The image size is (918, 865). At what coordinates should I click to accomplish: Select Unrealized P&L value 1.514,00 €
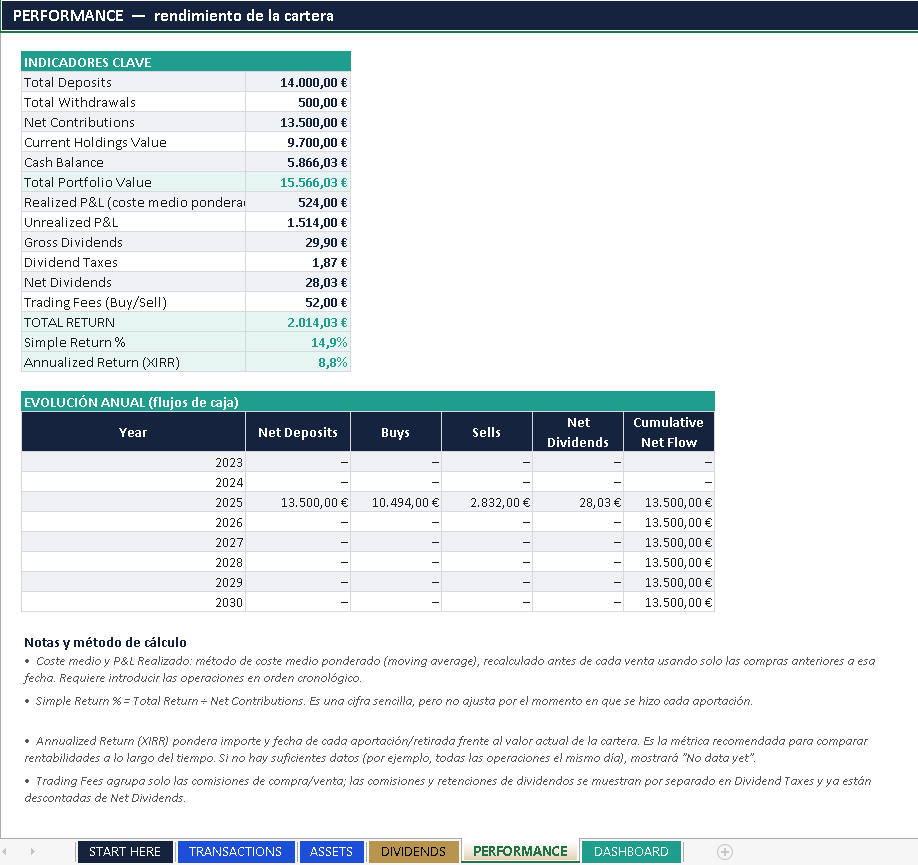click(x=298, y=222)
